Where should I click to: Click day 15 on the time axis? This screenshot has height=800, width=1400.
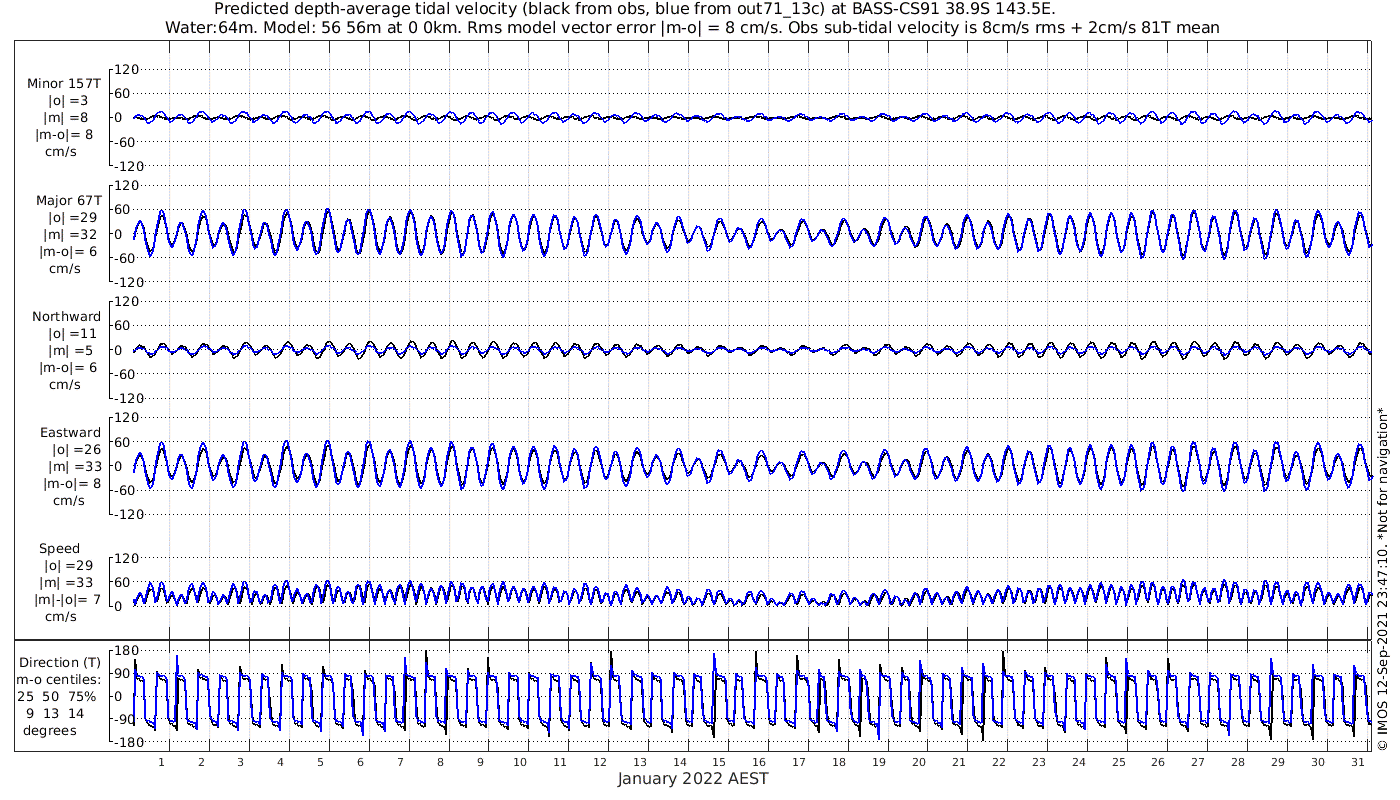(719, 762)
